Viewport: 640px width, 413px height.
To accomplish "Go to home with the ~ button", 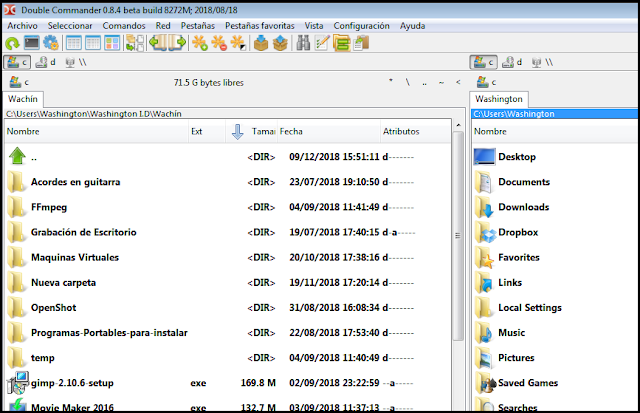I will coord(441,82).
